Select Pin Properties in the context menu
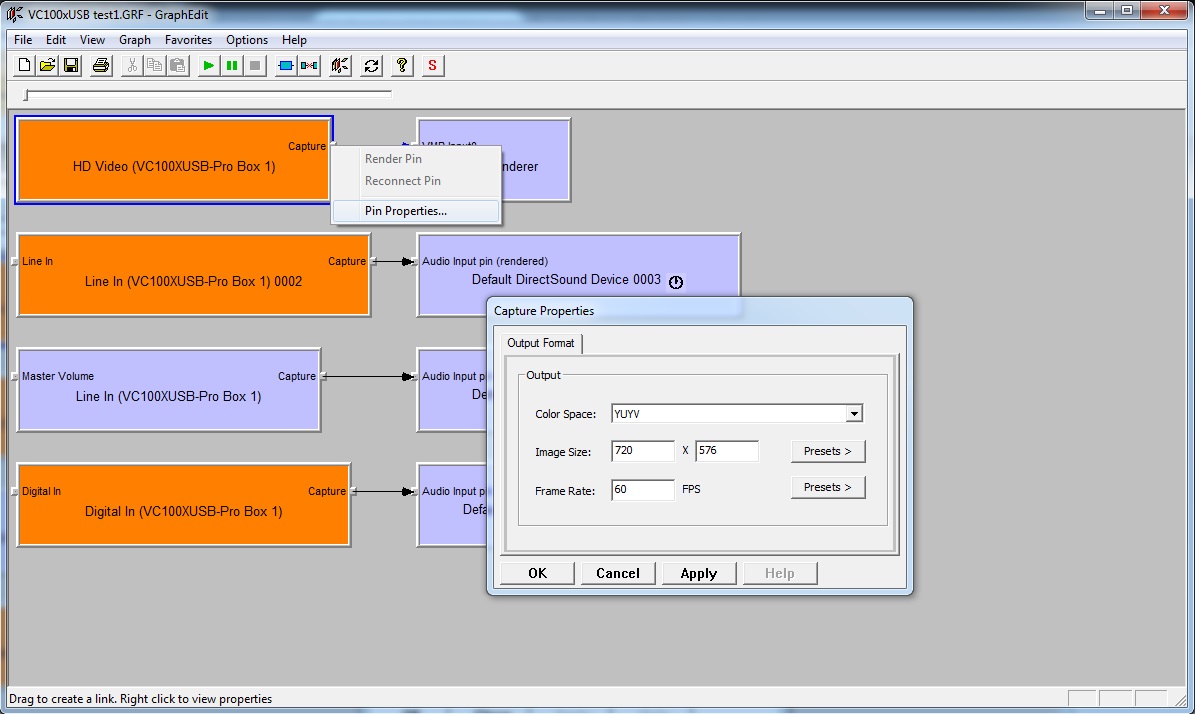Viewport: 1195px width, 714px height. click(x=406, y=211)
